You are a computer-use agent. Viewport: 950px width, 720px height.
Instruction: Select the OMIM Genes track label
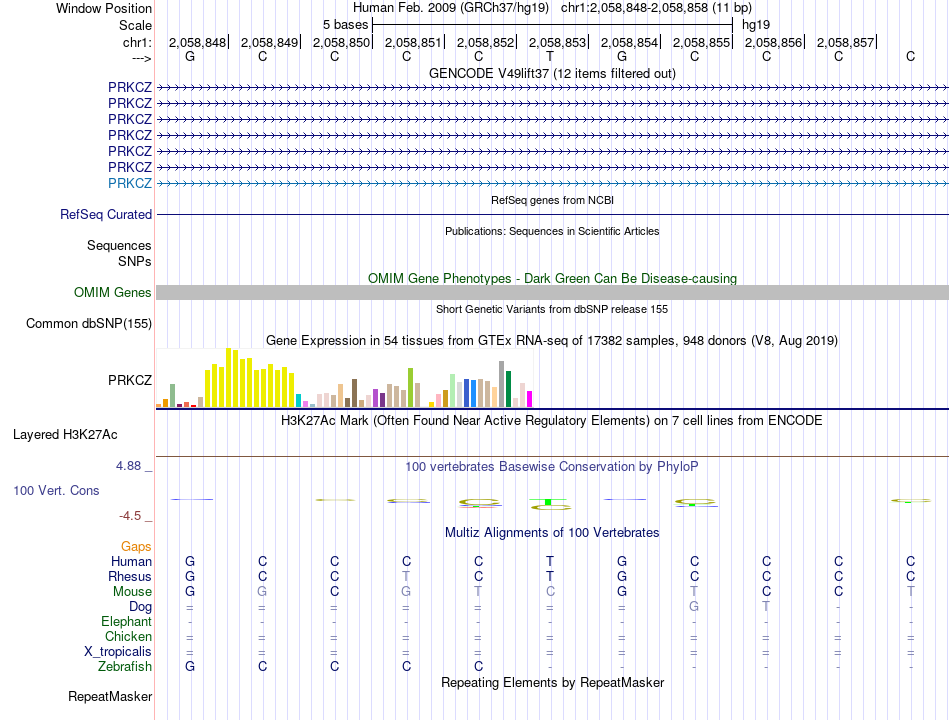coord(113,293)
